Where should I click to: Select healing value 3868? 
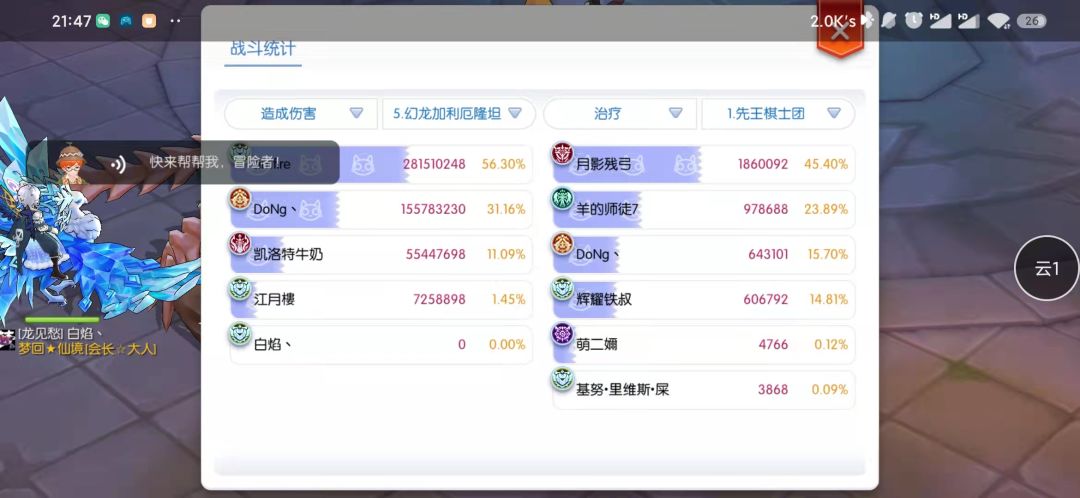pyautogui.click(x=773, y=390)
